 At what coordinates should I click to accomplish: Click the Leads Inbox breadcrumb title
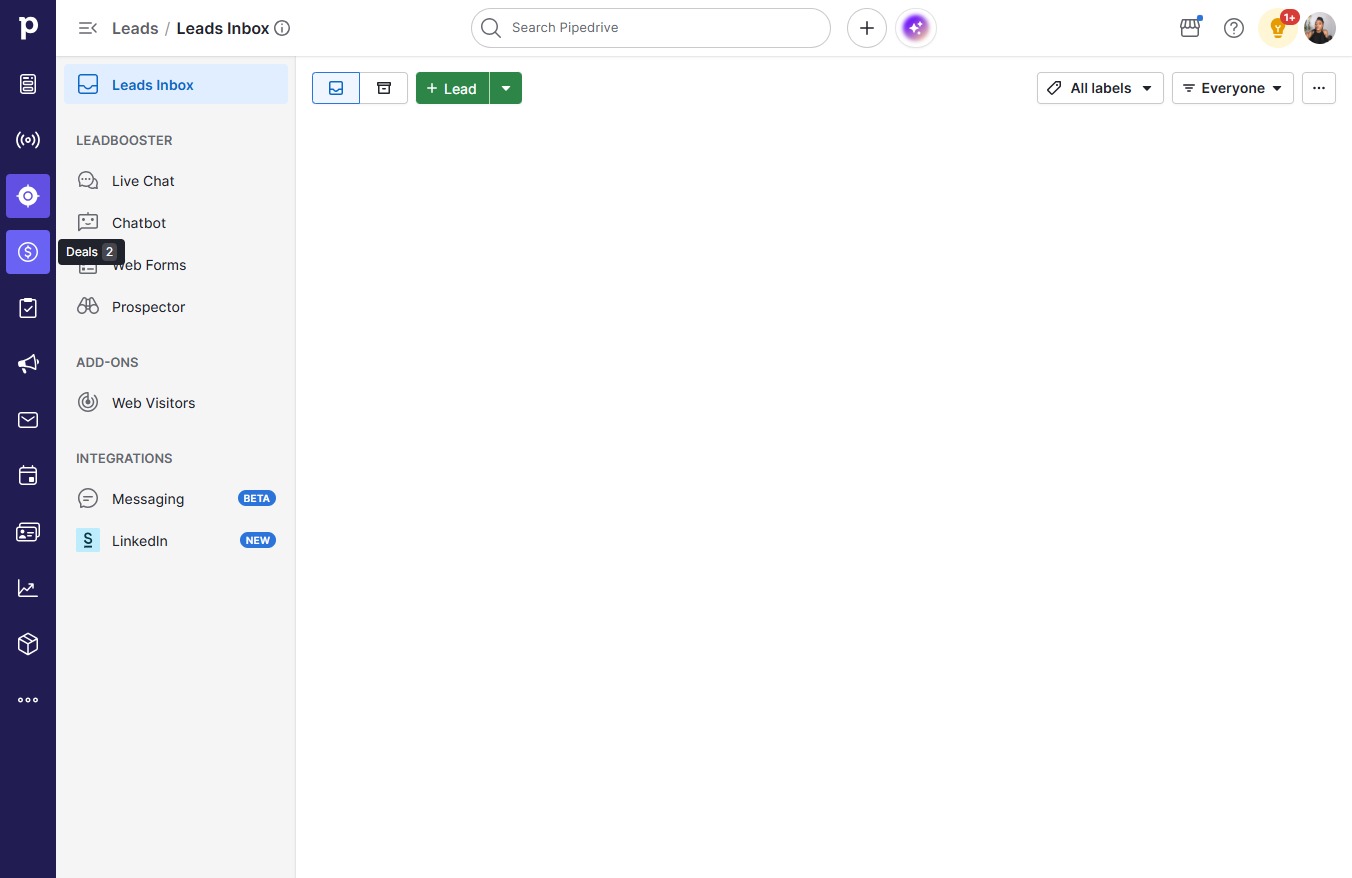point(223,28)
